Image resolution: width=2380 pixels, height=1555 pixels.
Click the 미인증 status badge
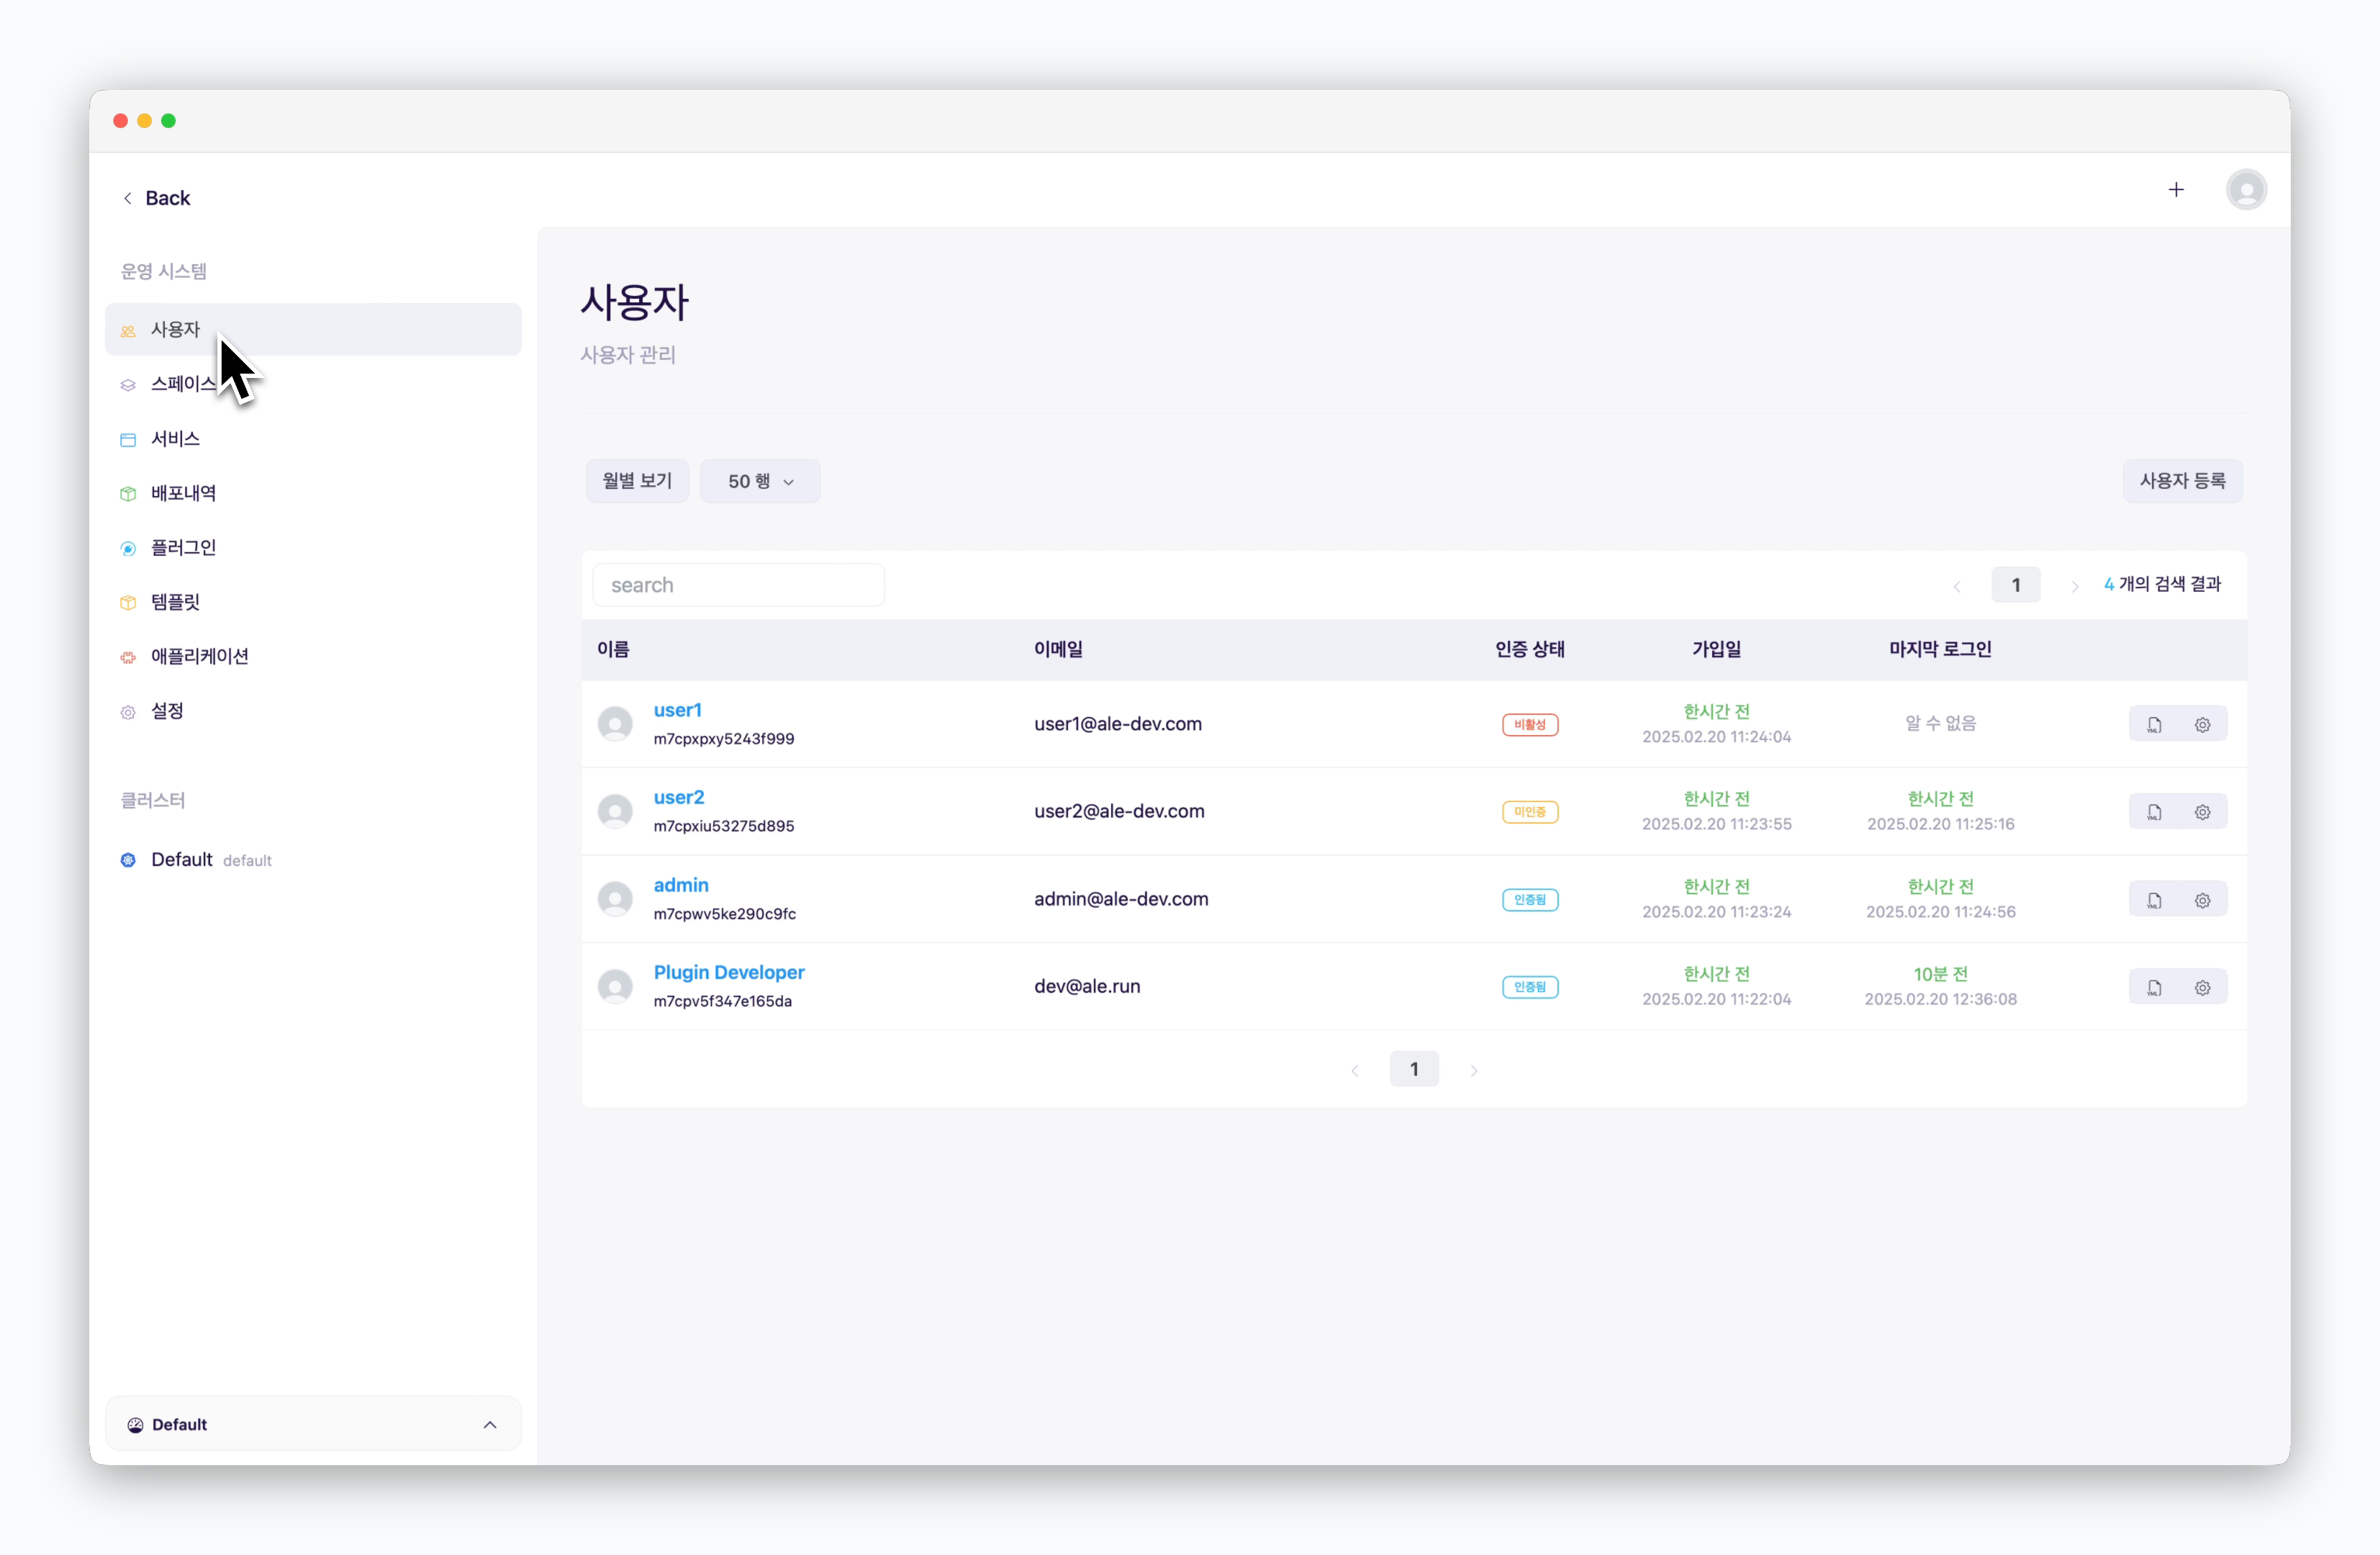tap(1530, 812)
